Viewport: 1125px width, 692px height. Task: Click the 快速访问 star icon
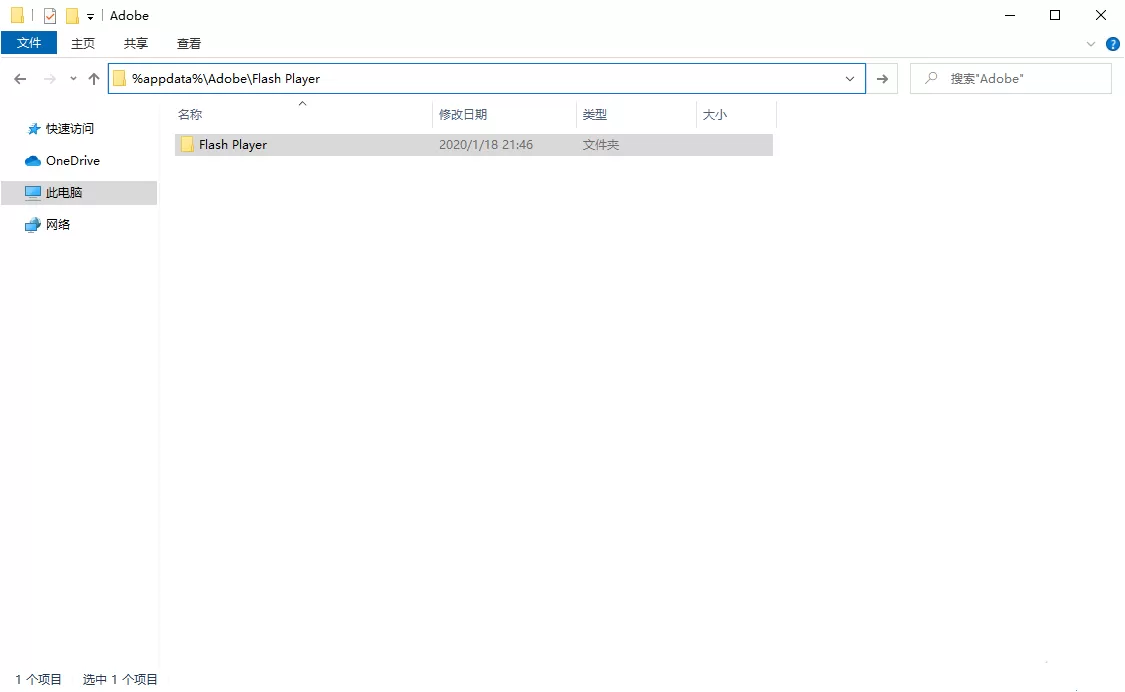[33, 129]
